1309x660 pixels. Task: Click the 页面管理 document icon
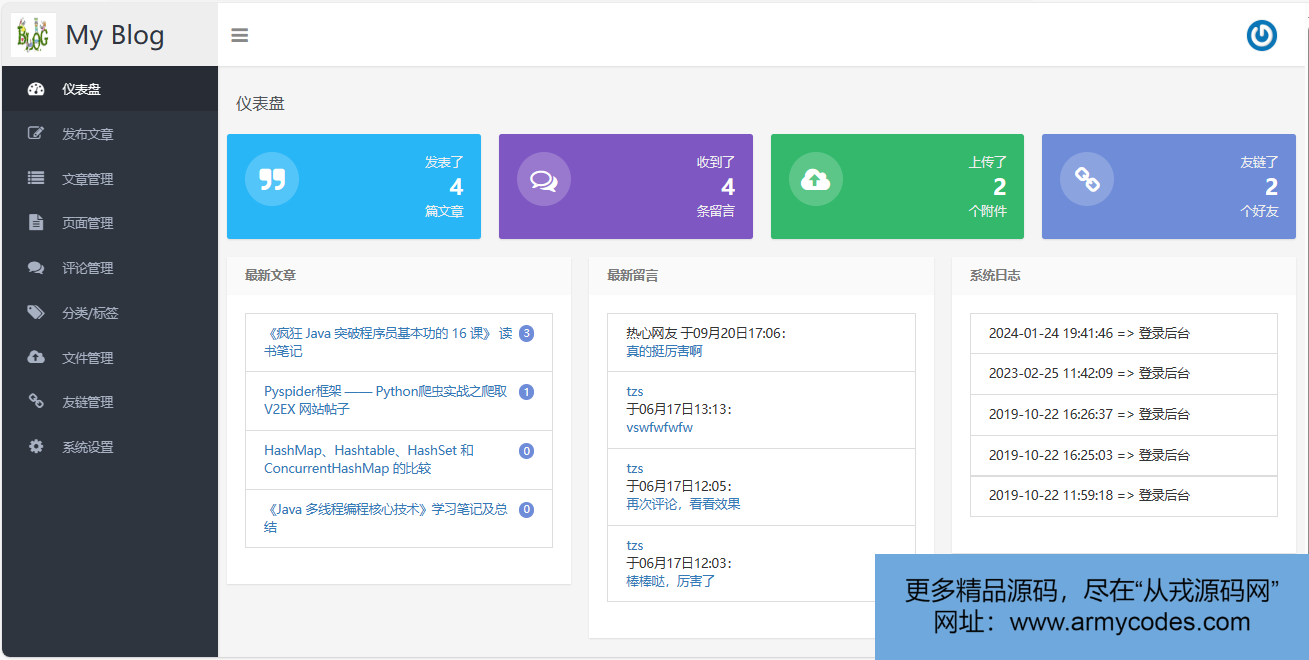36,223
